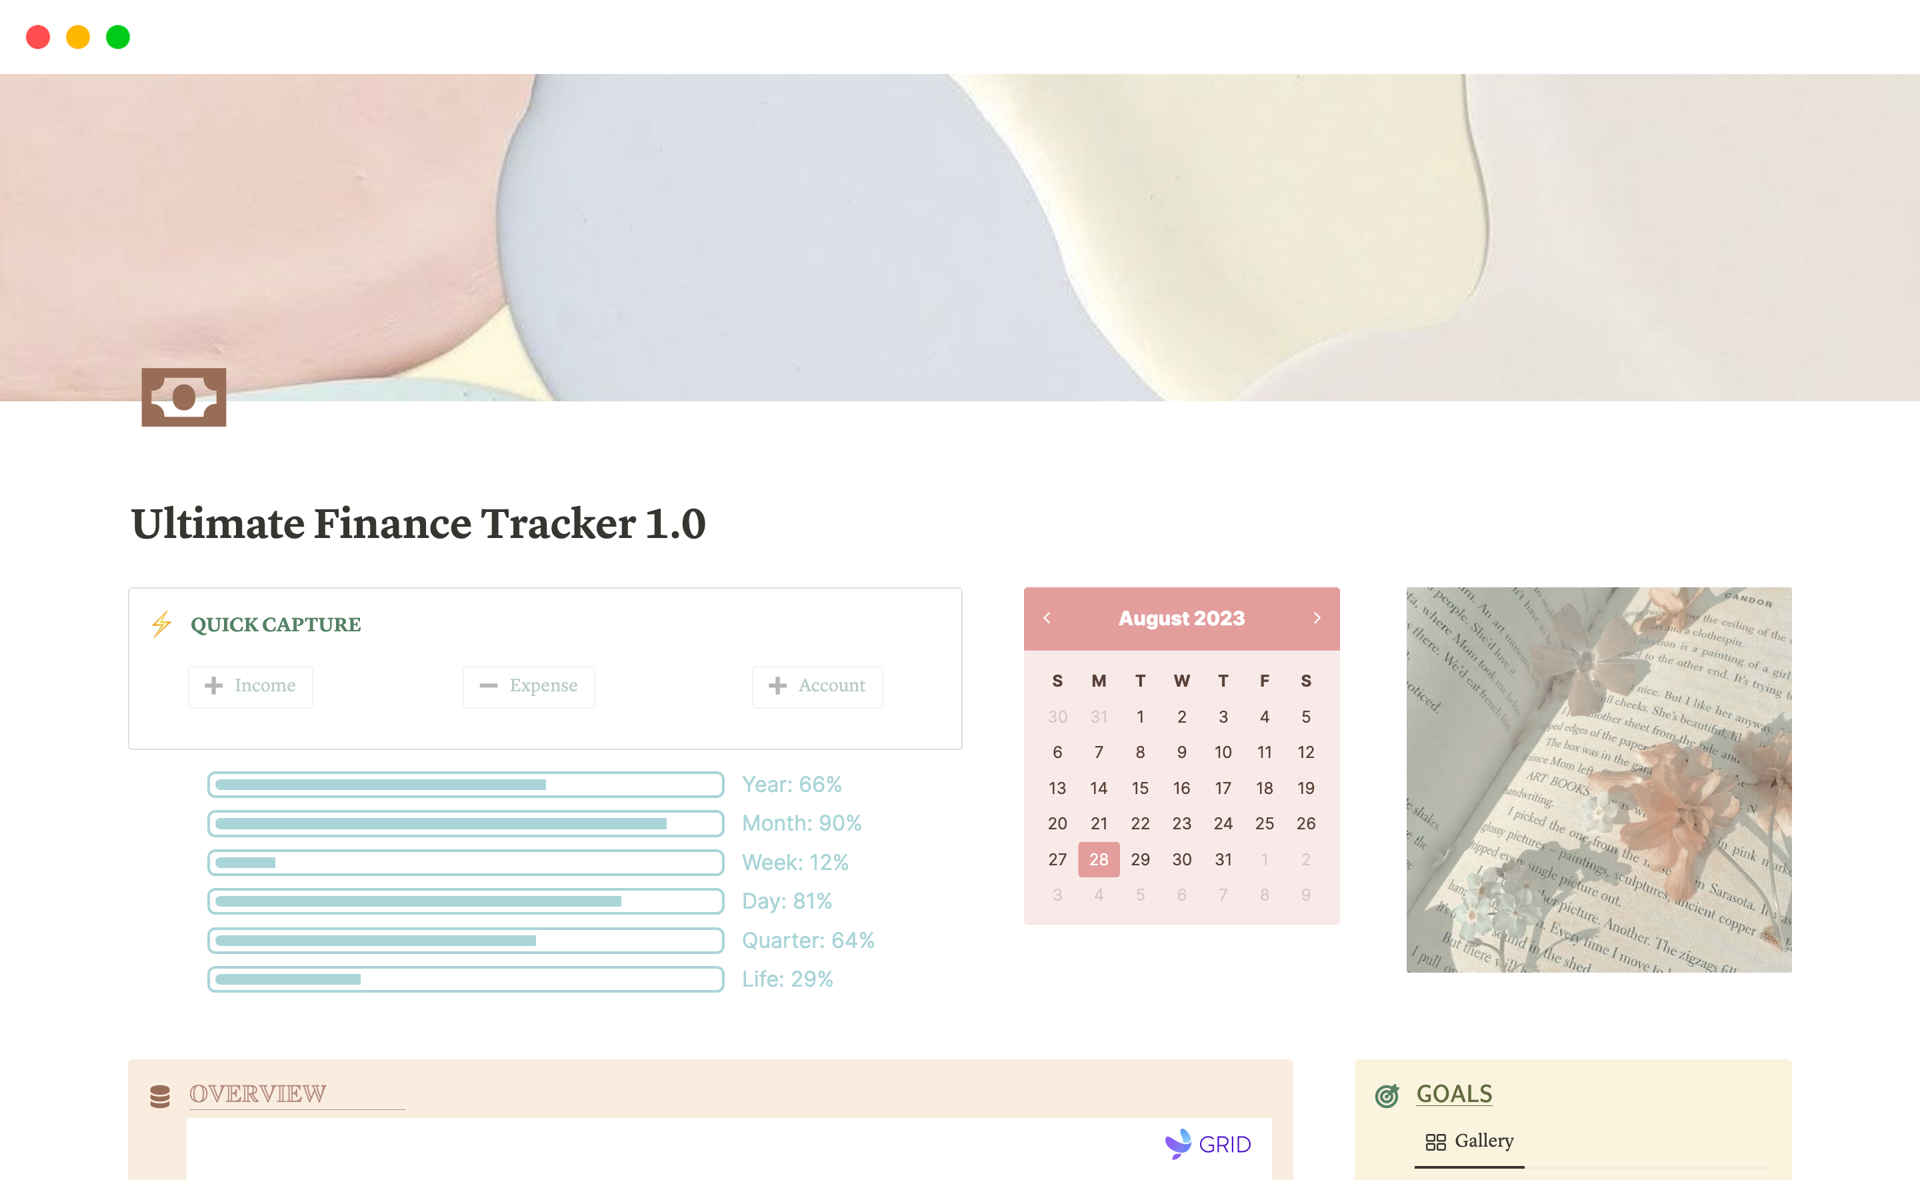Toggle the Account button in Quick Capture
Screen dimensions: 1920x1200
[x=817, y=683]
